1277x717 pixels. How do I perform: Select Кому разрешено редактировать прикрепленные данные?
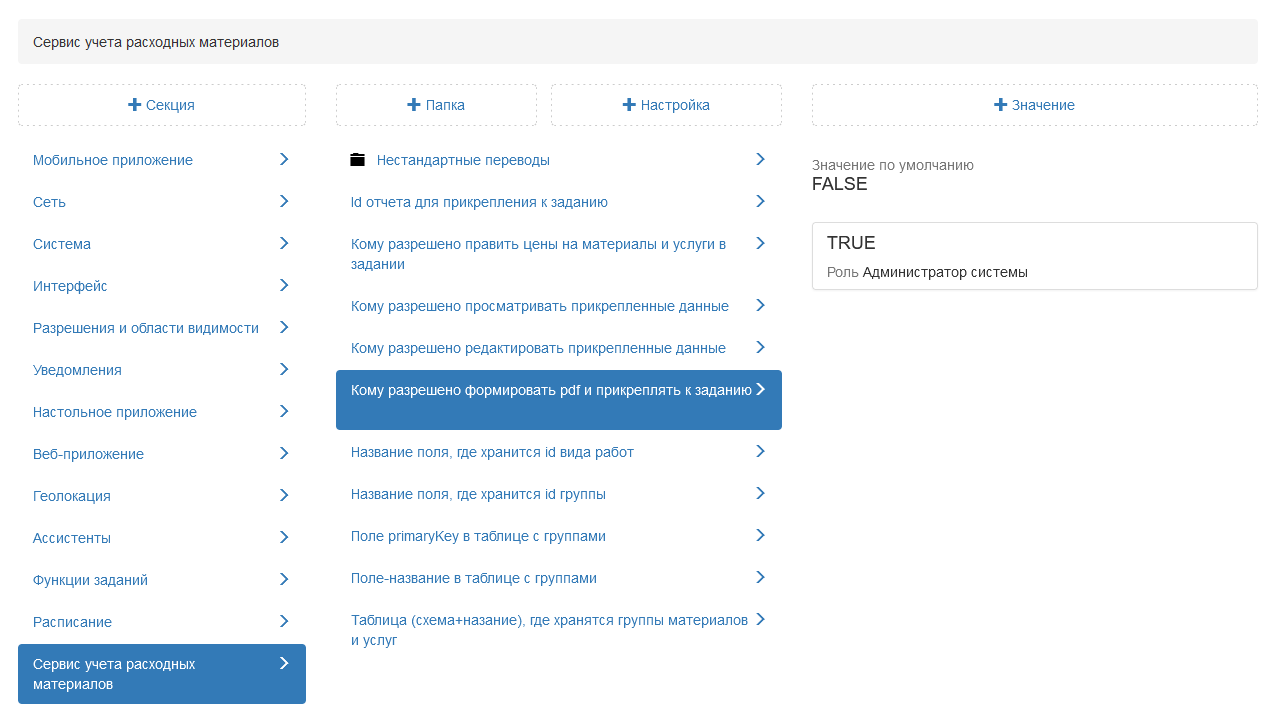538,348
